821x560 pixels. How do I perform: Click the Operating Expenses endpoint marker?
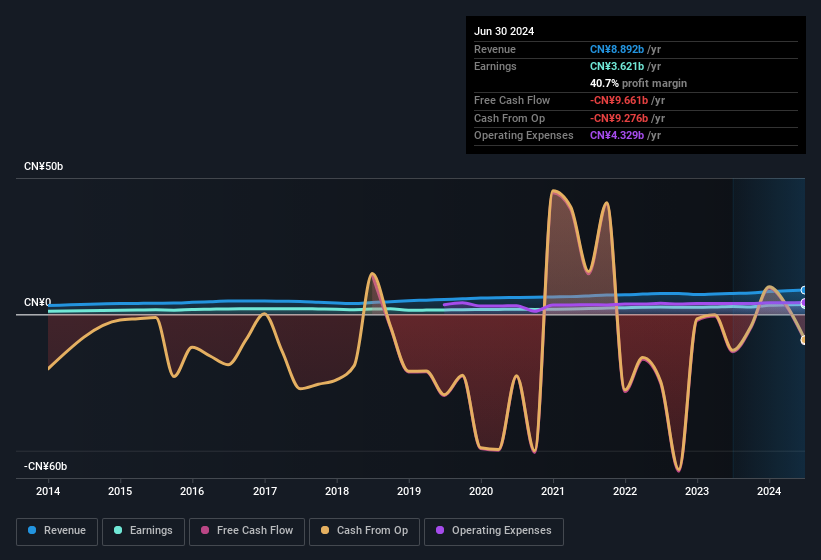pos(804,303)
